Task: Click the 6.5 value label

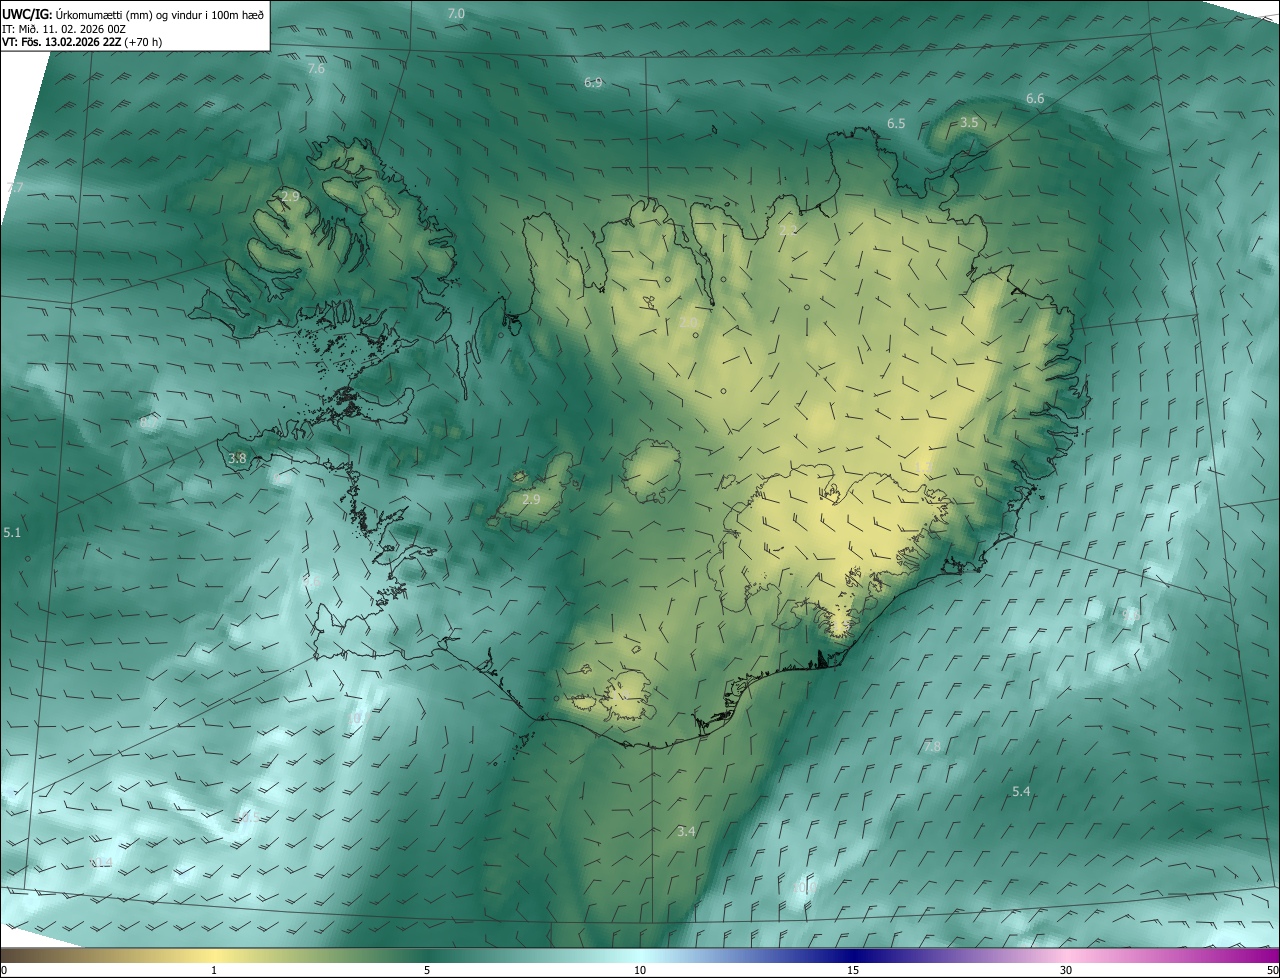Action: [x=896, y=123]
